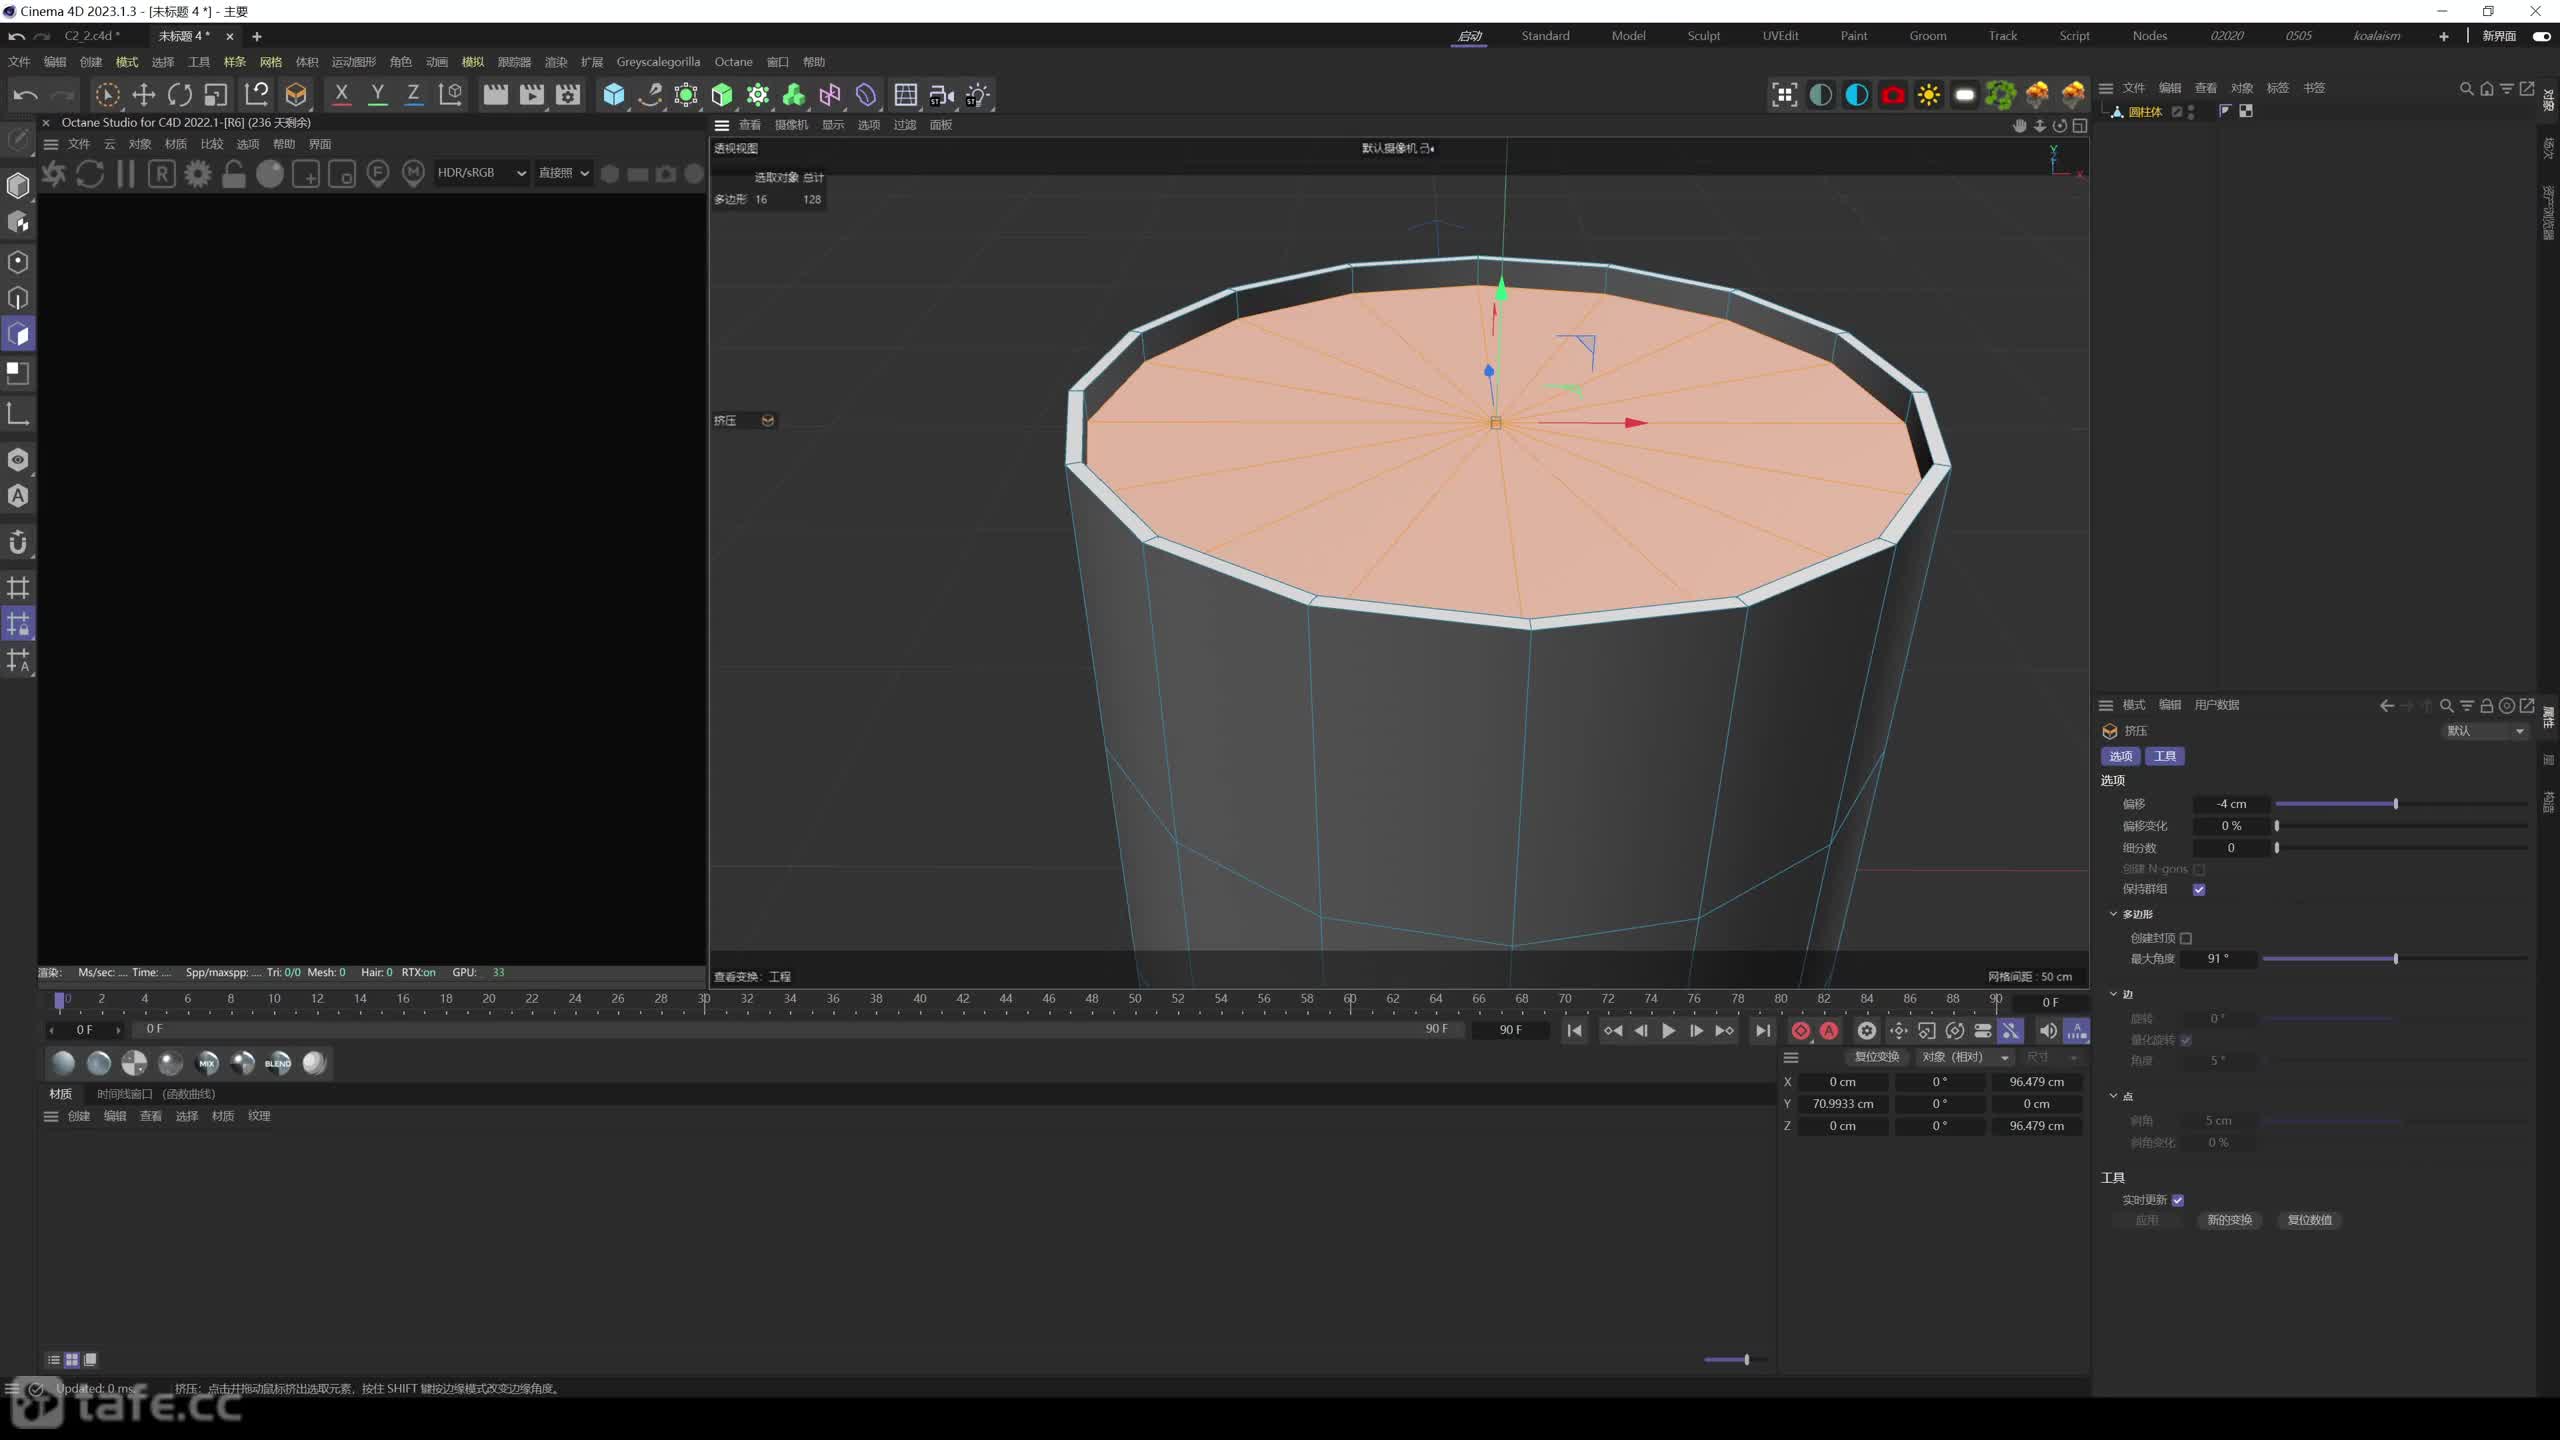This screenshot has height=1440, width=2560.
Task: Open the 挤压 tool dropdown in viewport
Action: (x=768, y=421)
